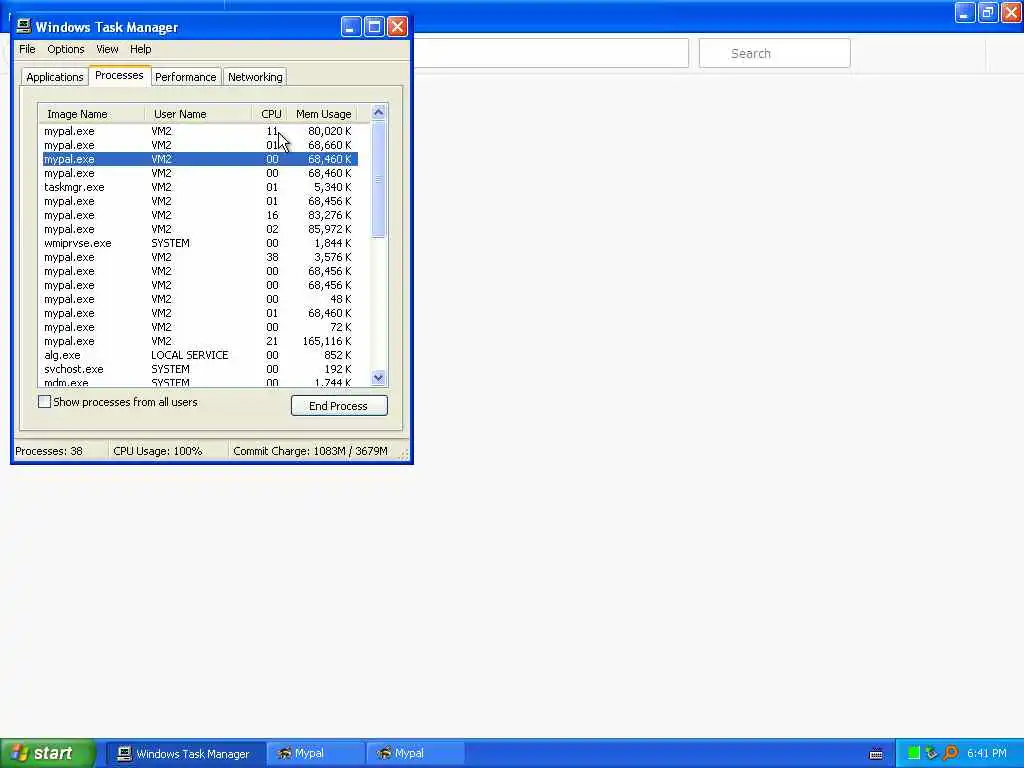Select the taskmgr.exe process row

coord(200,187)
